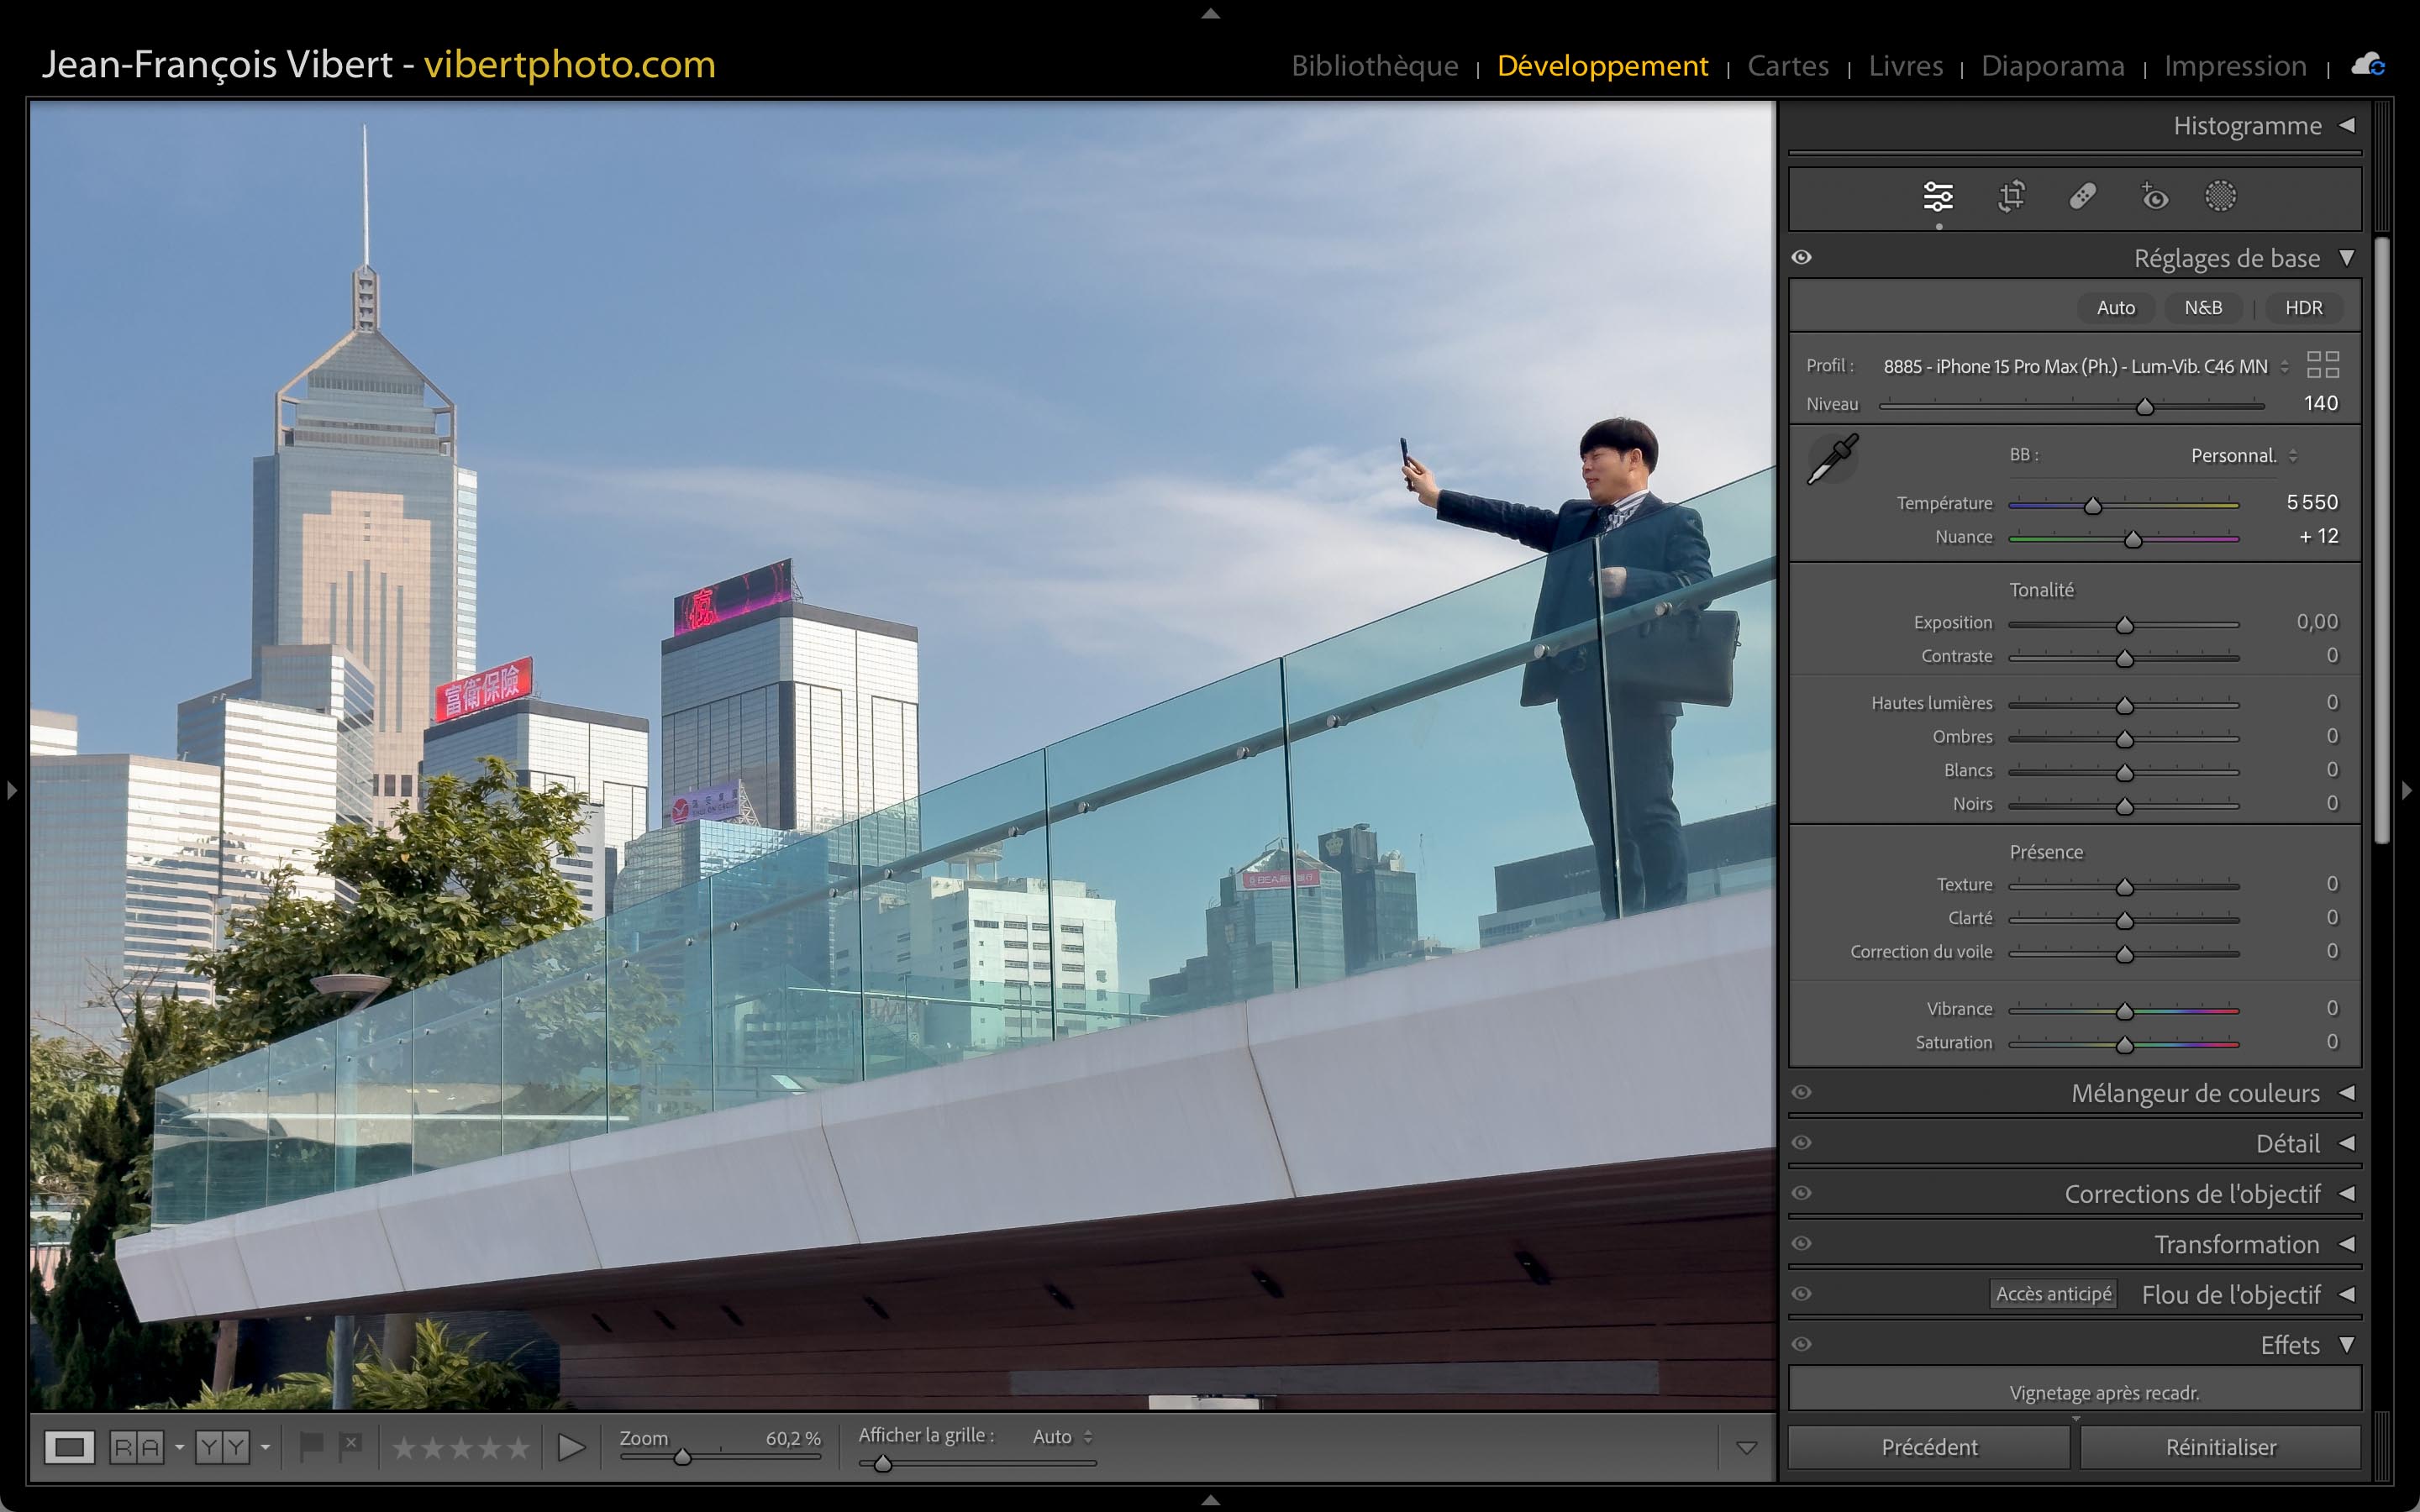This screenshot has width=2420, height=1512.
Task: Switch to the Bibliothèque module
Action: [1374, 65]
